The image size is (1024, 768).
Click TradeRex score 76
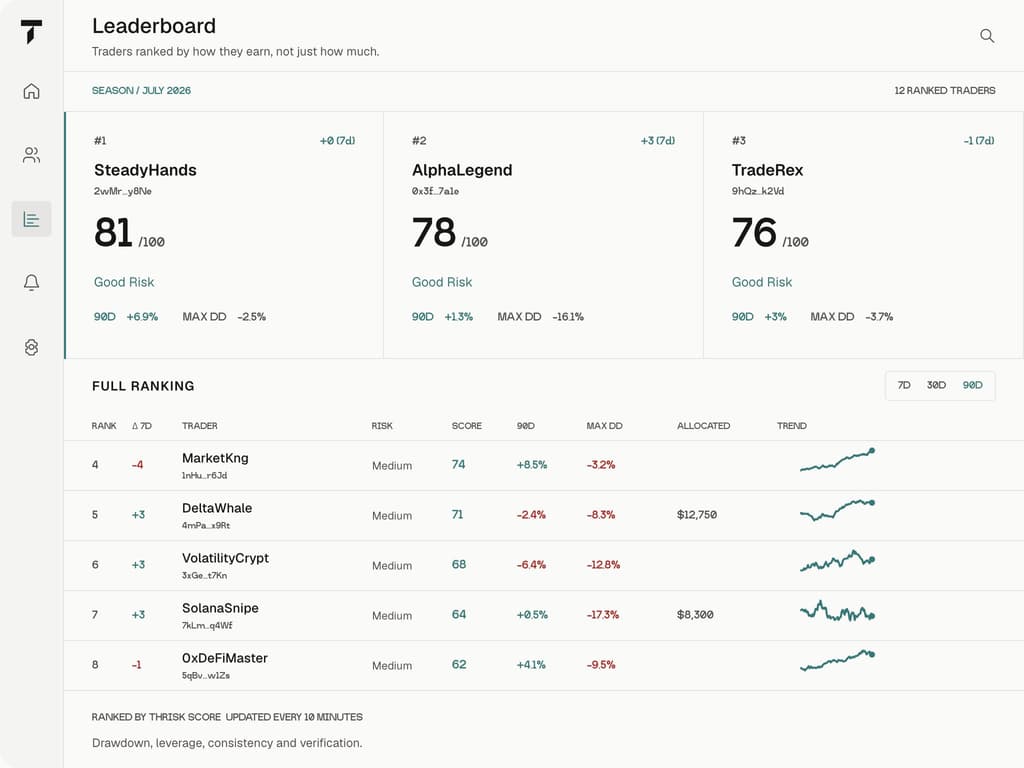754,233
